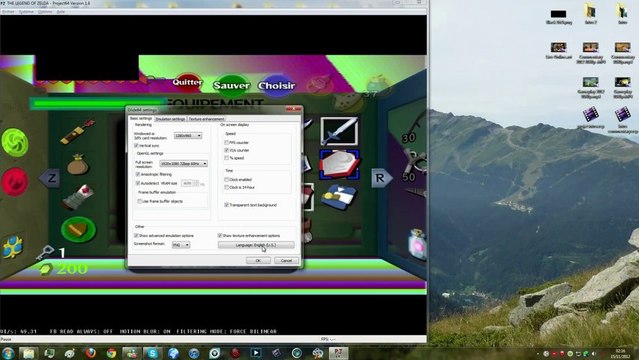Click the quiver item in game

(77, 132)
